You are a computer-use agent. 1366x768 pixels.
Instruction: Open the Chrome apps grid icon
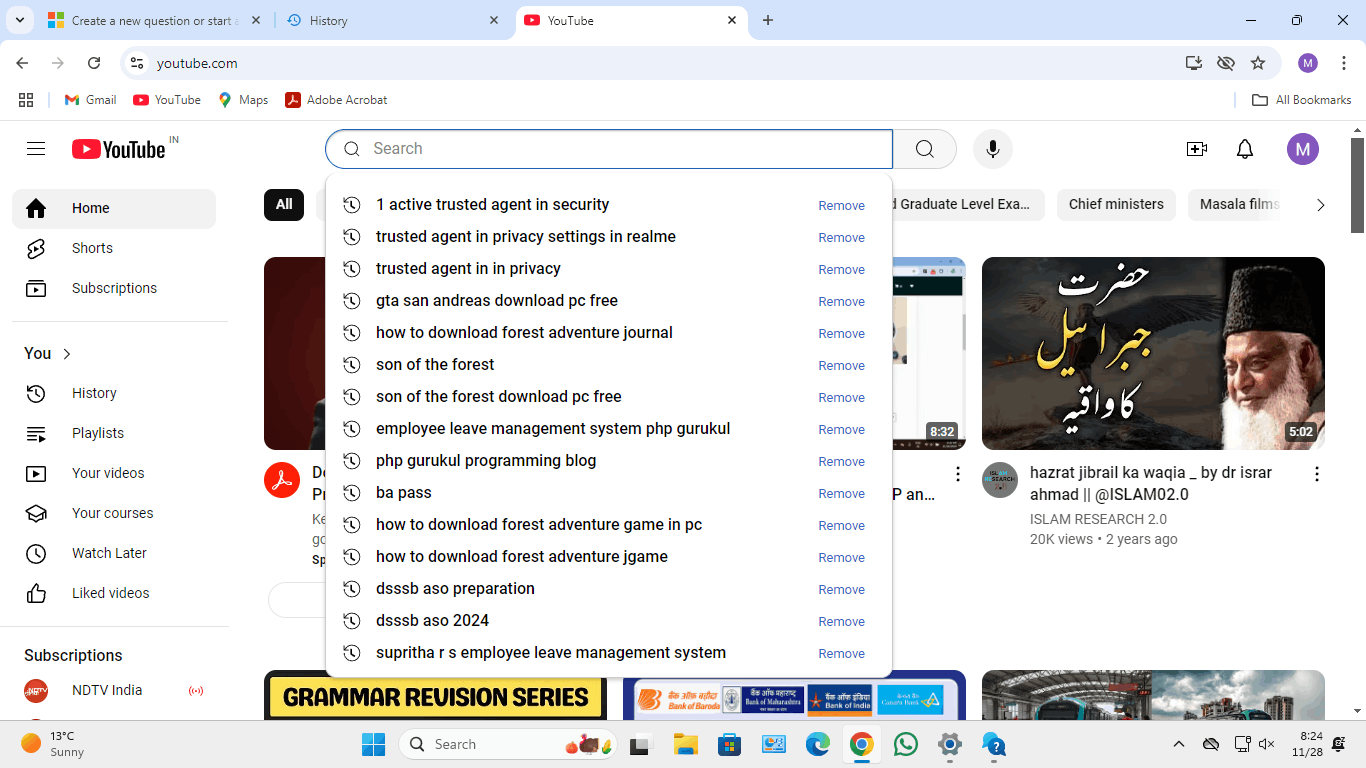coord(26,100)
